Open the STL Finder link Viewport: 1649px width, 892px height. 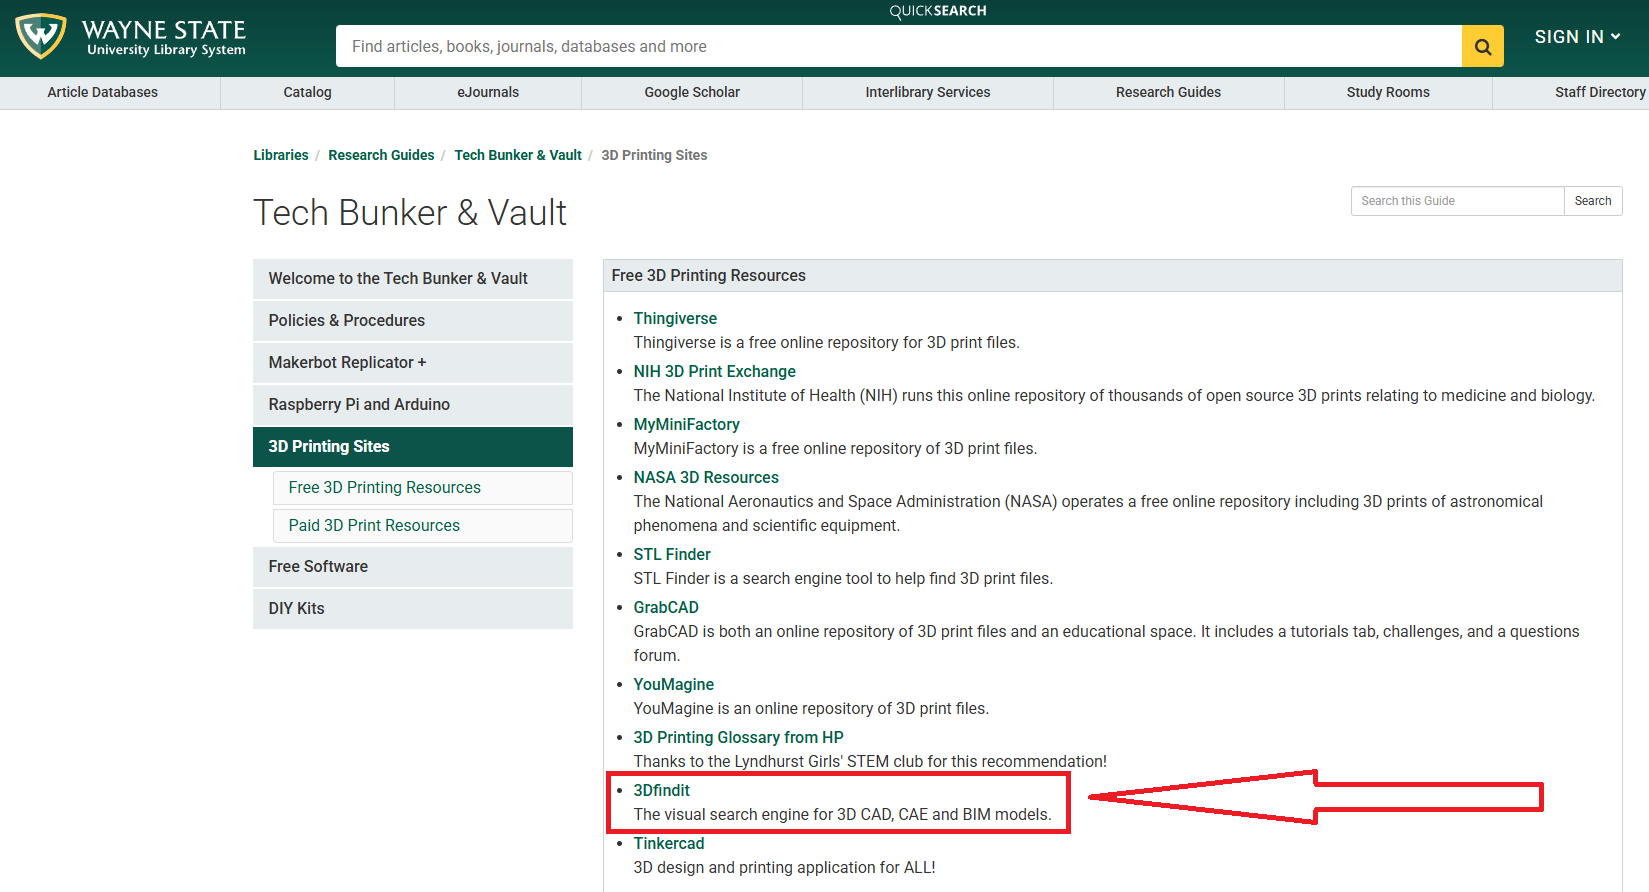point(672,554)
